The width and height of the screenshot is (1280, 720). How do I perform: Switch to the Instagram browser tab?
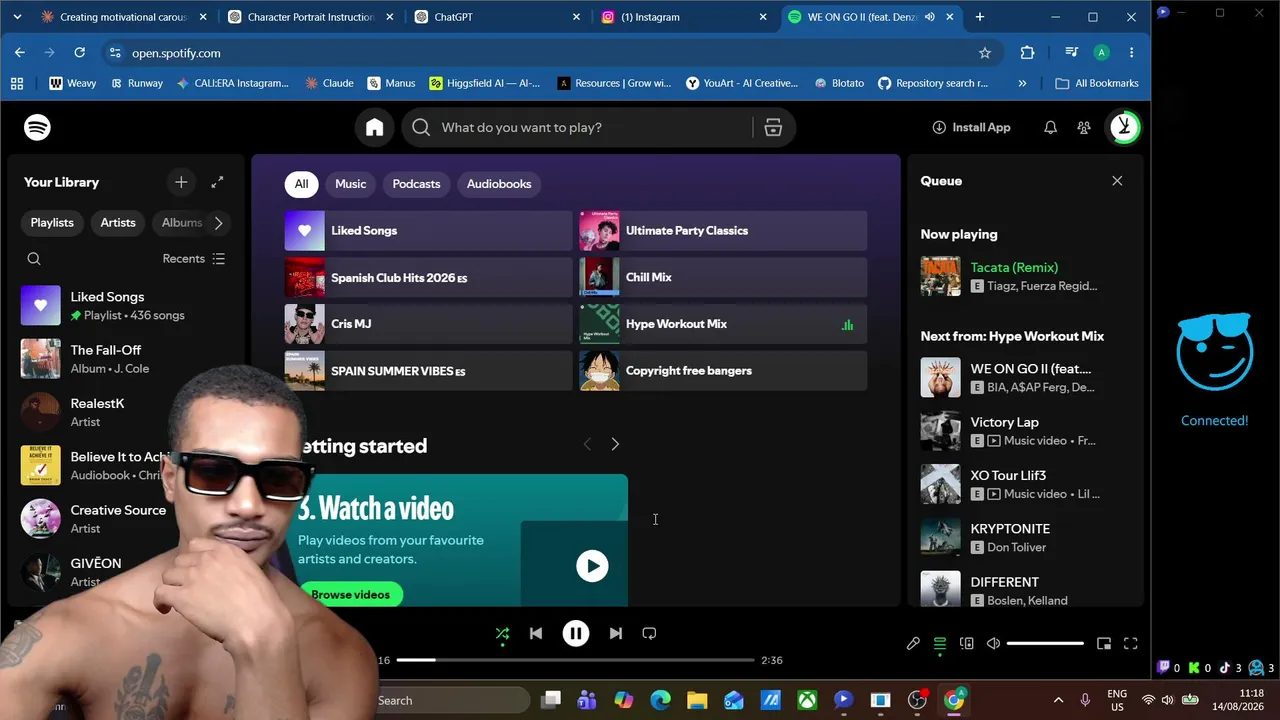pos(685,17)
